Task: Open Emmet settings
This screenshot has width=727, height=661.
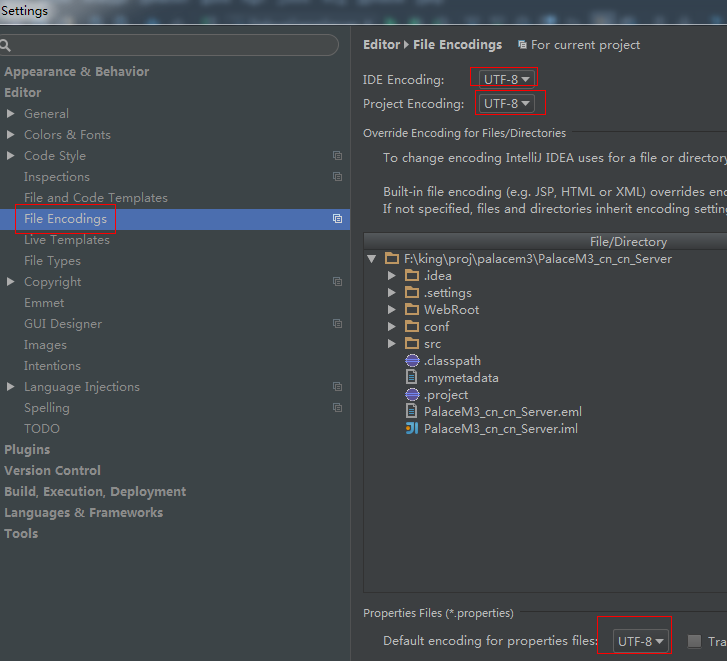Action: [44, 303]
